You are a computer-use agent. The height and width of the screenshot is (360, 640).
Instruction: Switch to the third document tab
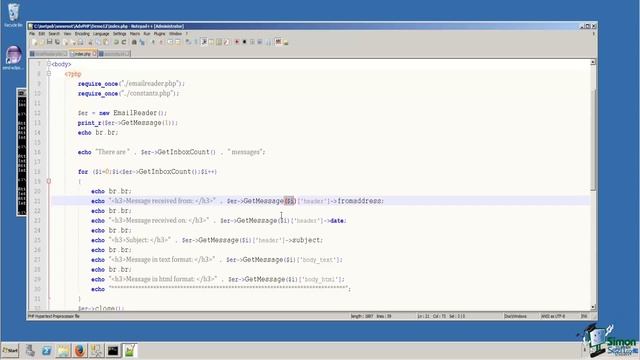coord(114,53)
